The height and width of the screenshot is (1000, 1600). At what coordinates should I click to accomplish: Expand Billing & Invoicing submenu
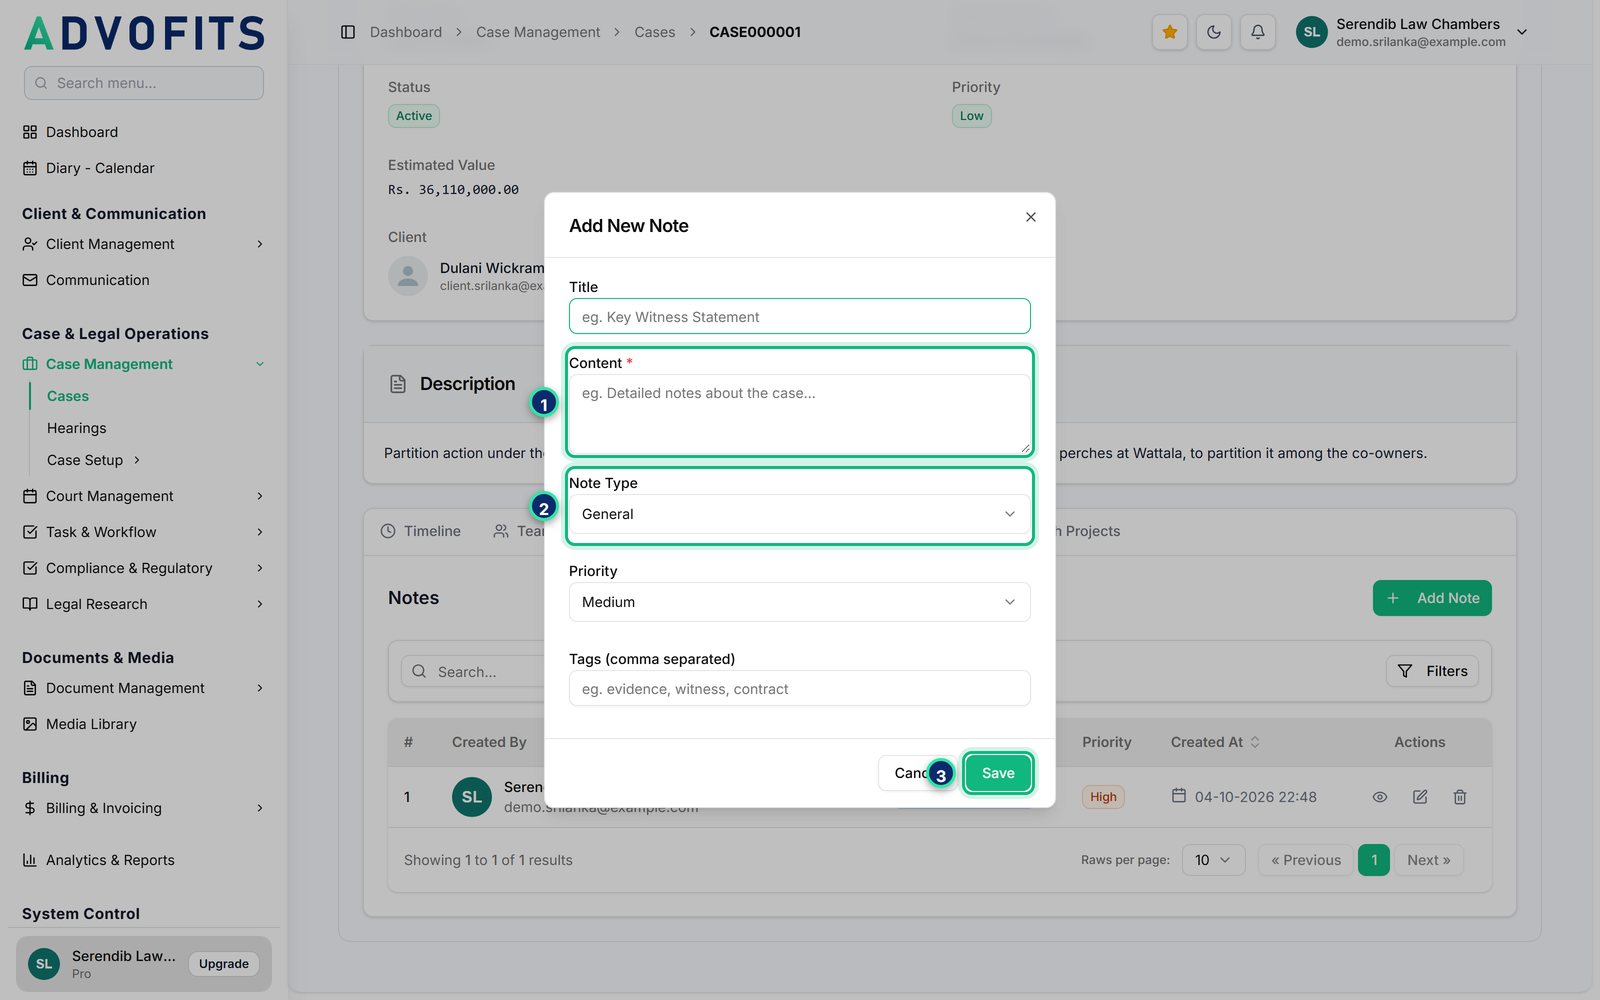(x=144, y=808)
